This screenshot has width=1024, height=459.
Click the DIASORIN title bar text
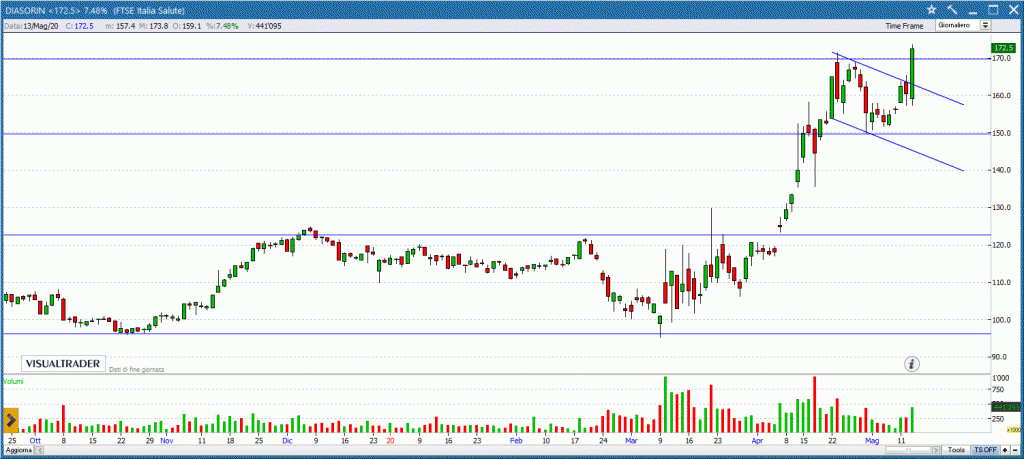(x=95, y=11)
